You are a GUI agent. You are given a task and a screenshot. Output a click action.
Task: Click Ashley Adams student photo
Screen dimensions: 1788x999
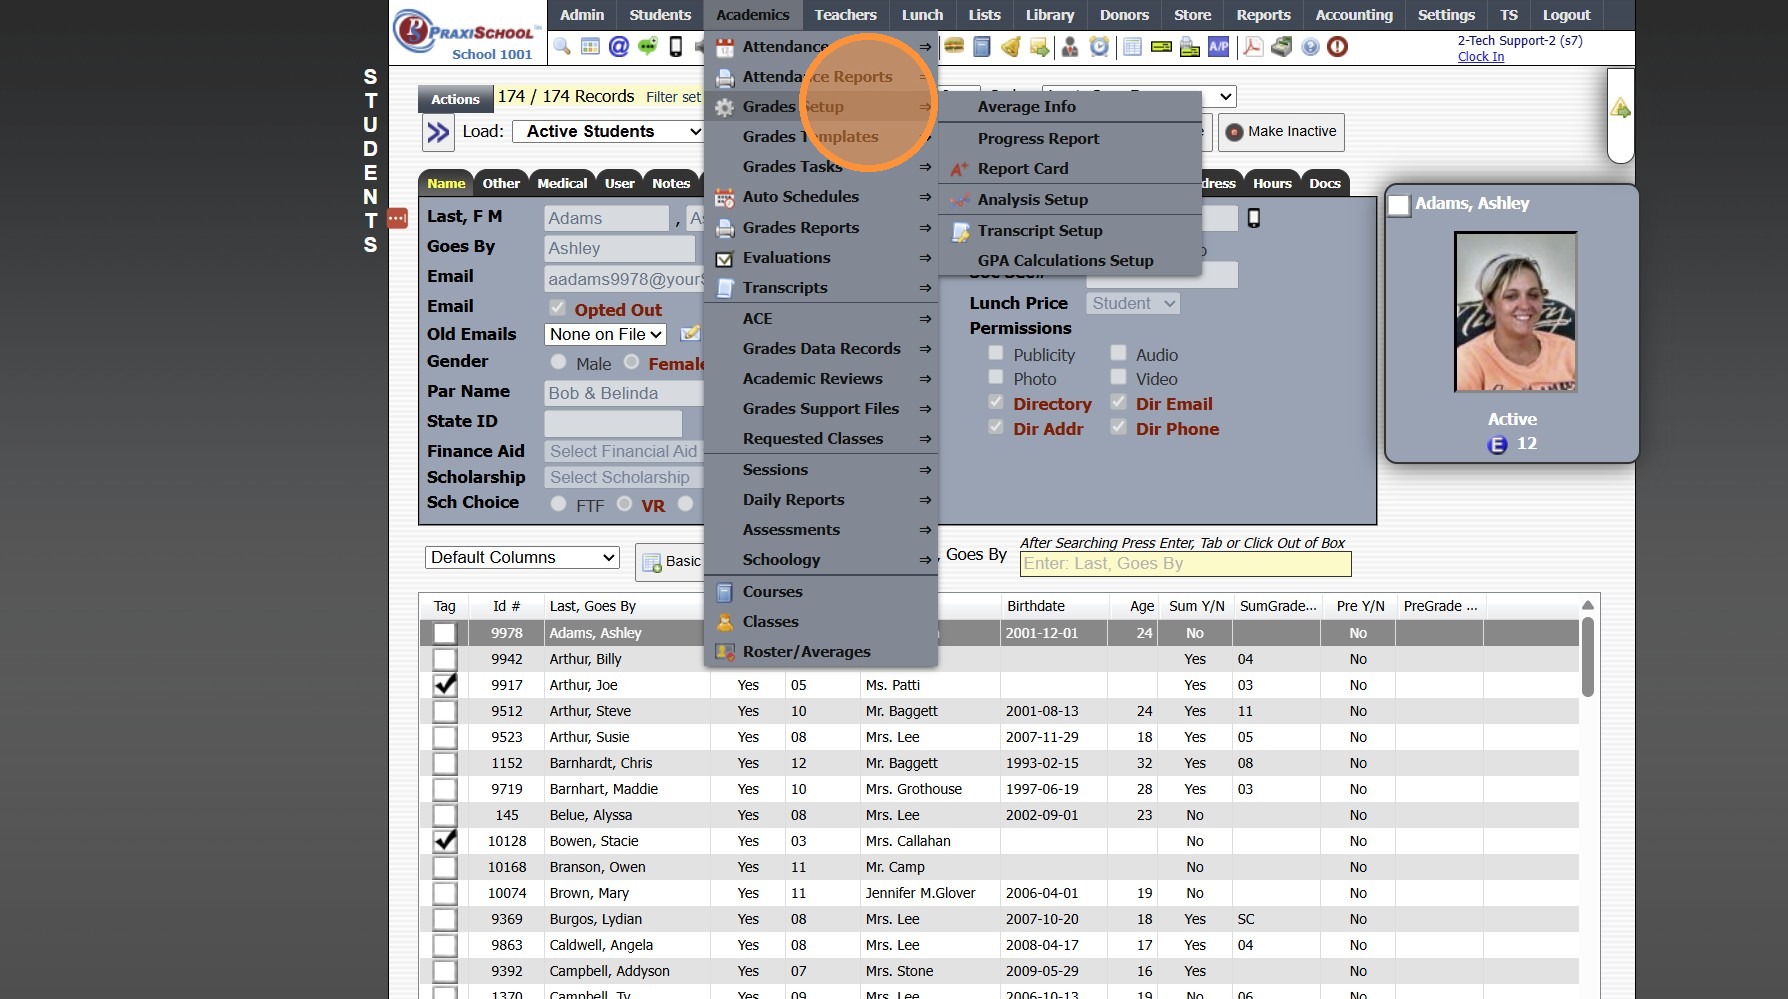pos(1515,312)
